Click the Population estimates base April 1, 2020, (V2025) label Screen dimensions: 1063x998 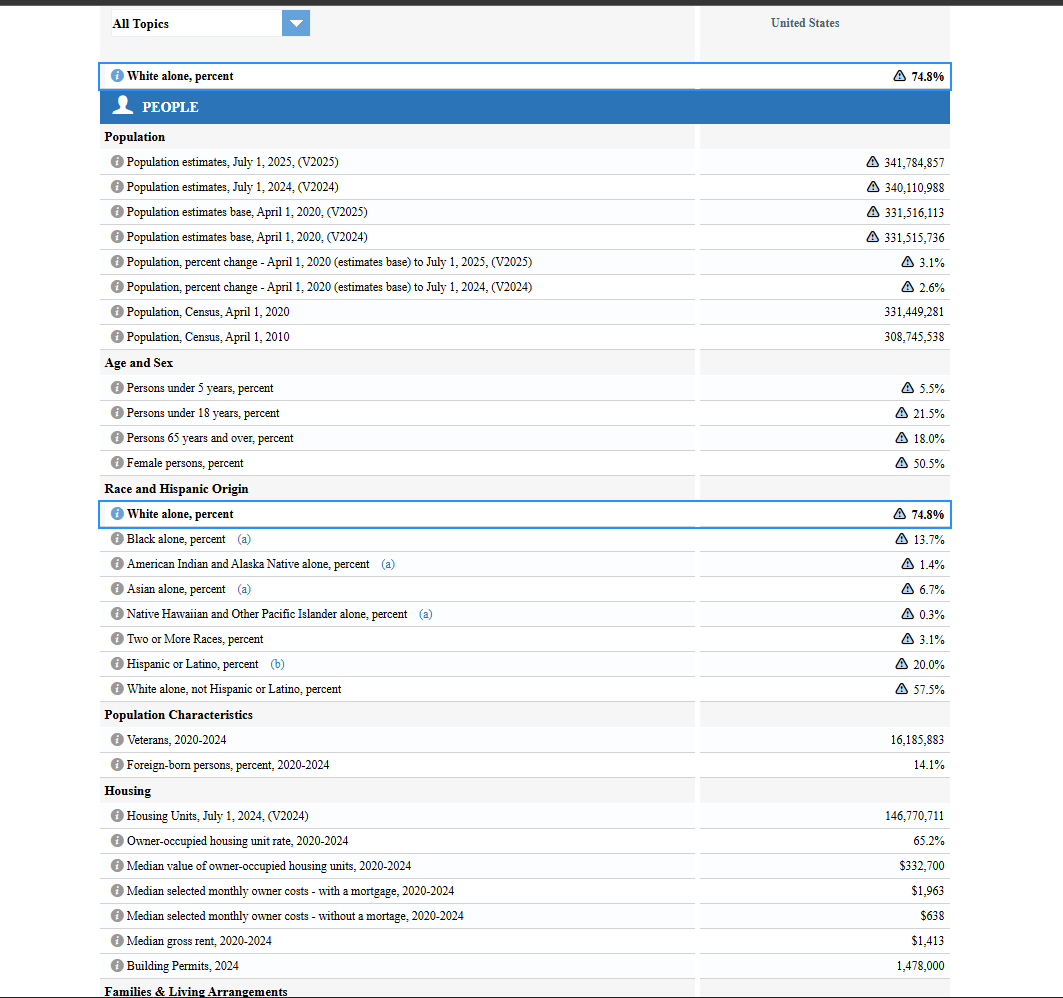tap(247, 212)
